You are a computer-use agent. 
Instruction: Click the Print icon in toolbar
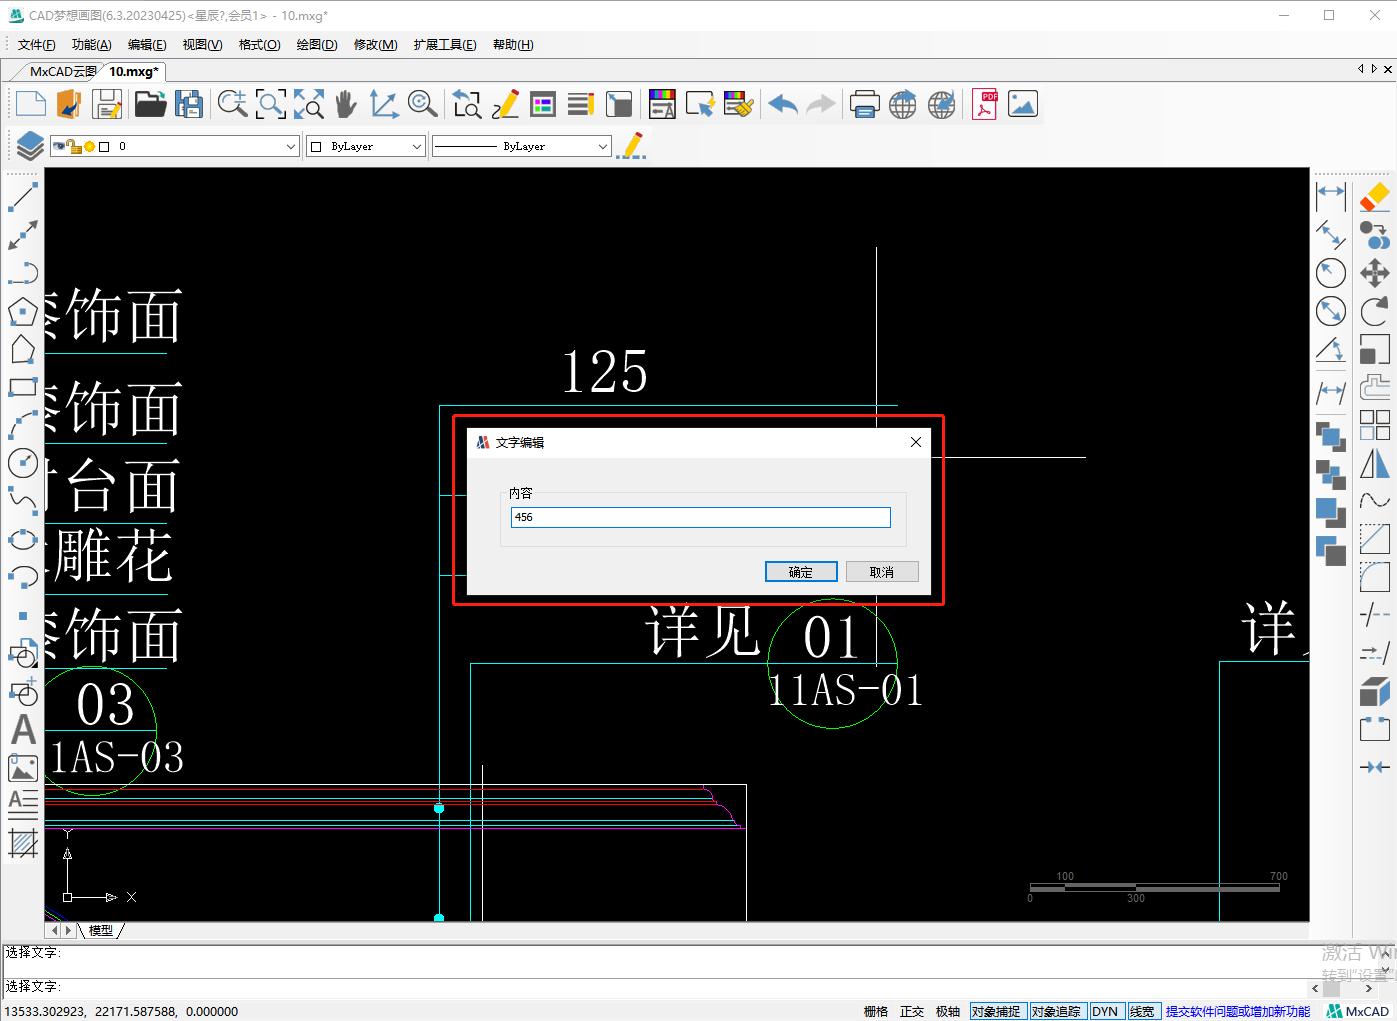pos(864,104)
